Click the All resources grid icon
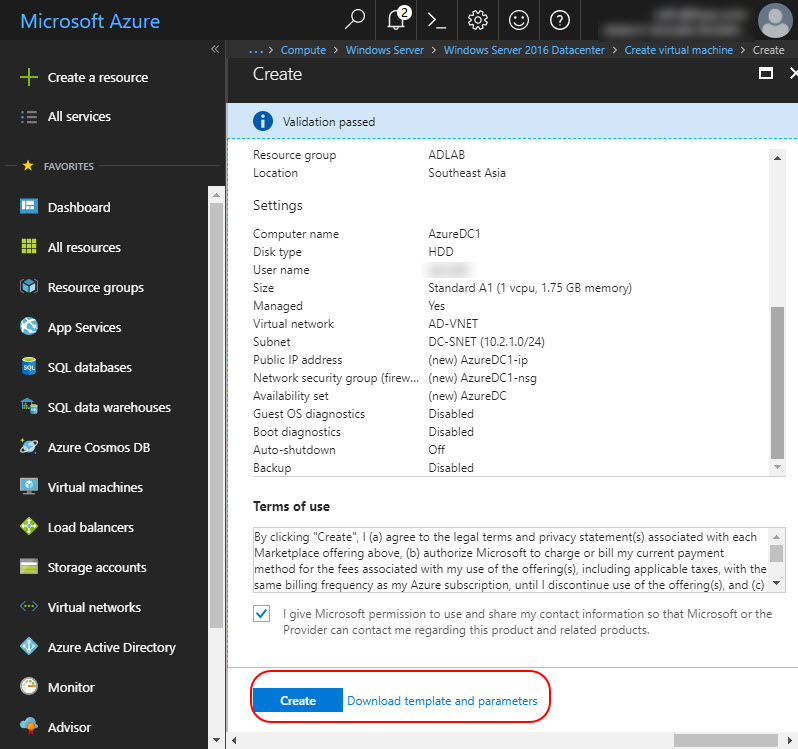Screen dimensions: 798x749 [29, 246]
